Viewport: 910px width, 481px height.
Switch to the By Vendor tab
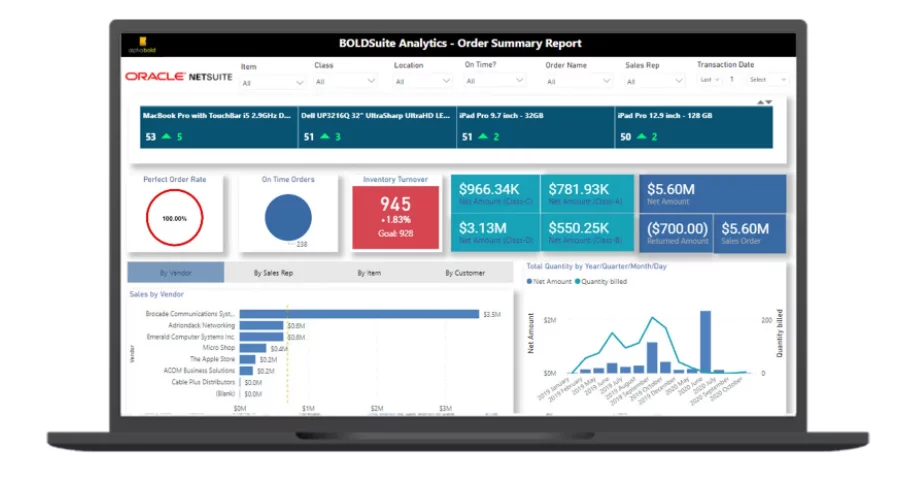click(176, 273)
